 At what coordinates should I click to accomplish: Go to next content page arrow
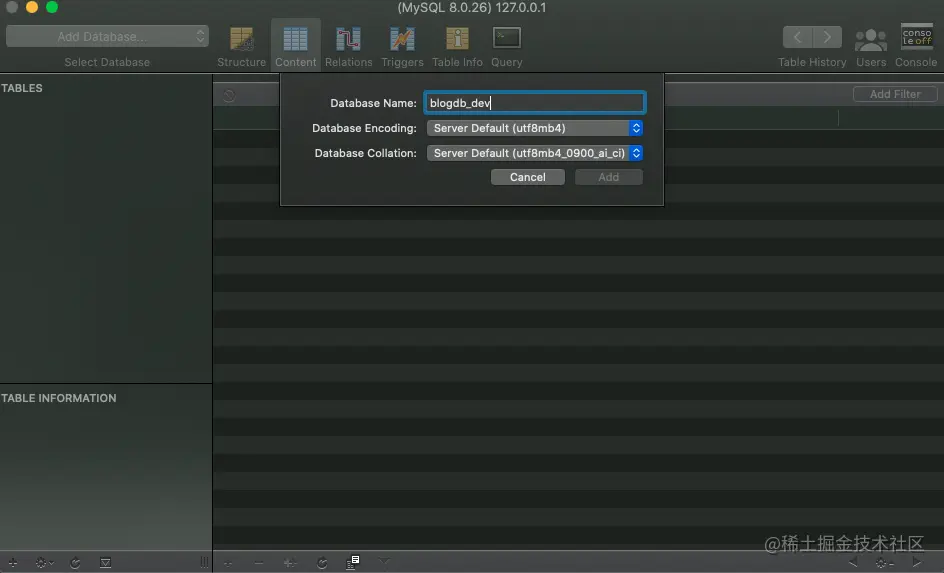click(917, 563)
